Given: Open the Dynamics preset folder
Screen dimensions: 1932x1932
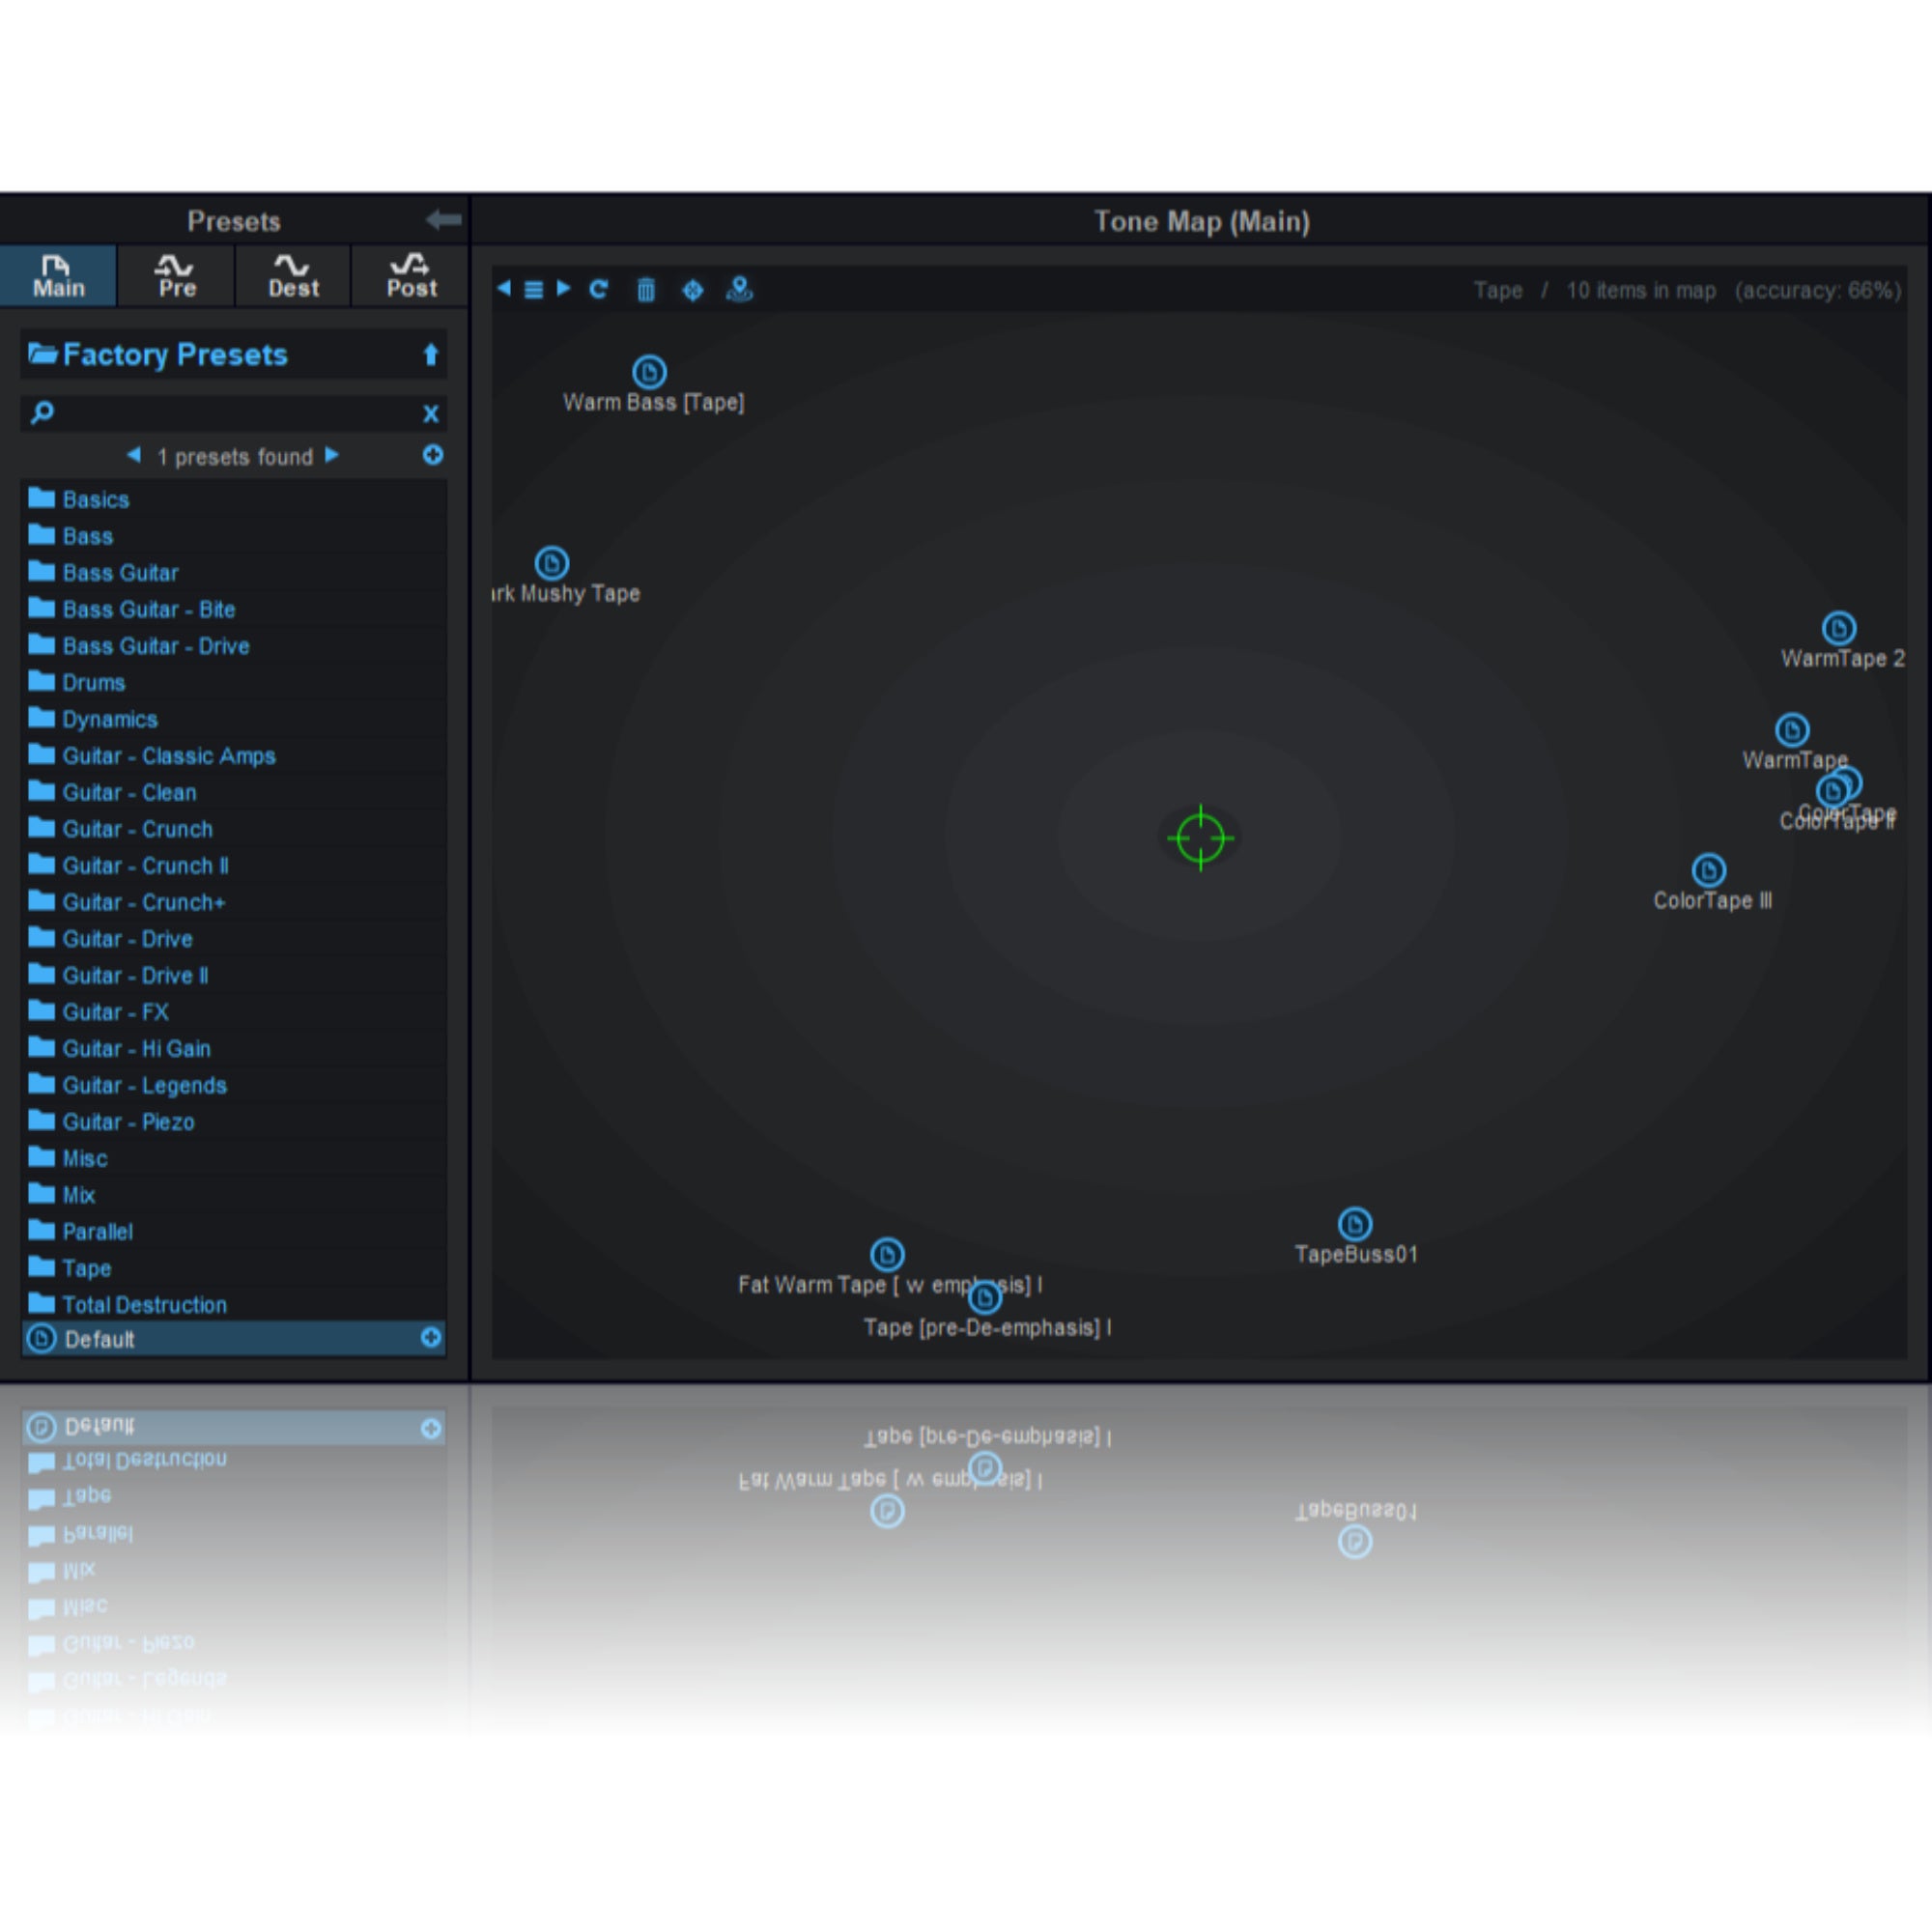Looking at the screenshot, I should (233, 719).
